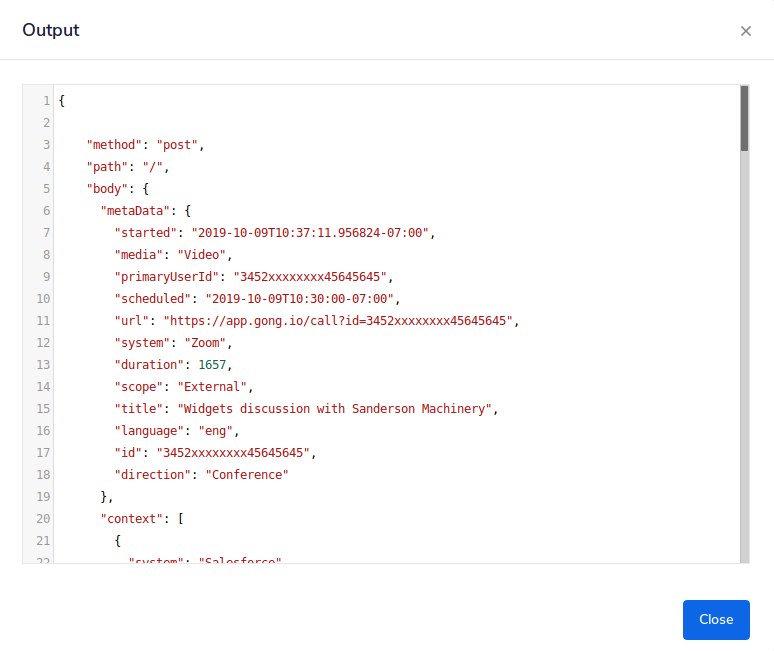Click line number 1 in the gutter
This screenshot has height=651, width=774.
[x=46, y=101]
